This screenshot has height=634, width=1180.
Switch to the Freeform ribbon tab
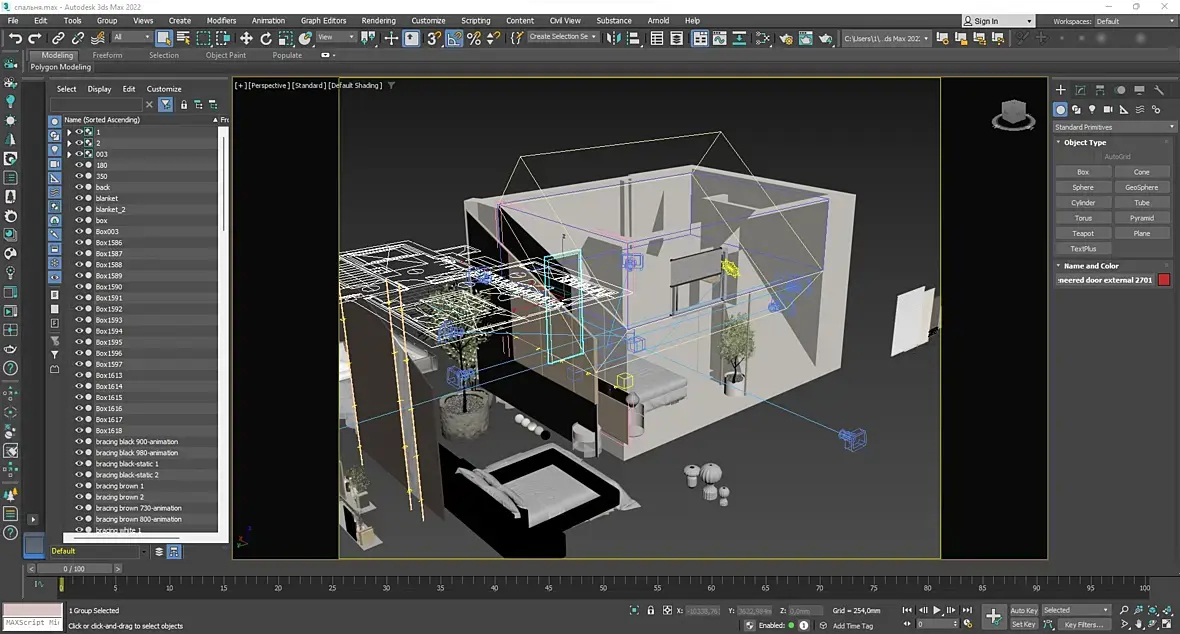click(107, 55)
